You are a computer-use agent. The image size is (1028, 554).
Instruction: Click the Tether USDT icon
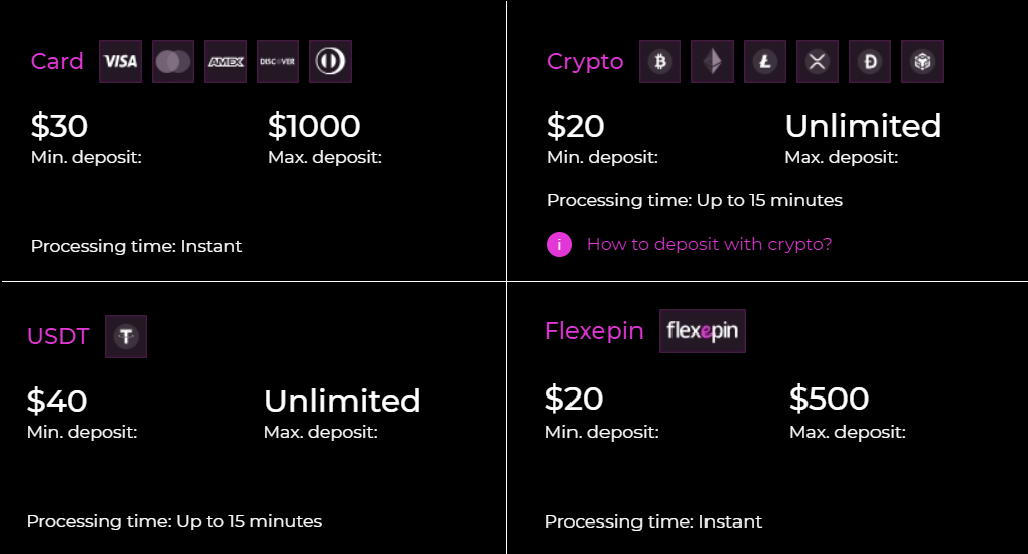click(126, 337)
